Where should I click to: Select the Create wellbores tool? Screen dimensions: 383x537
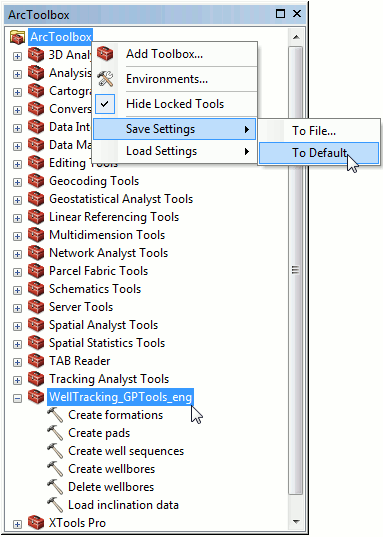point(112,469)
